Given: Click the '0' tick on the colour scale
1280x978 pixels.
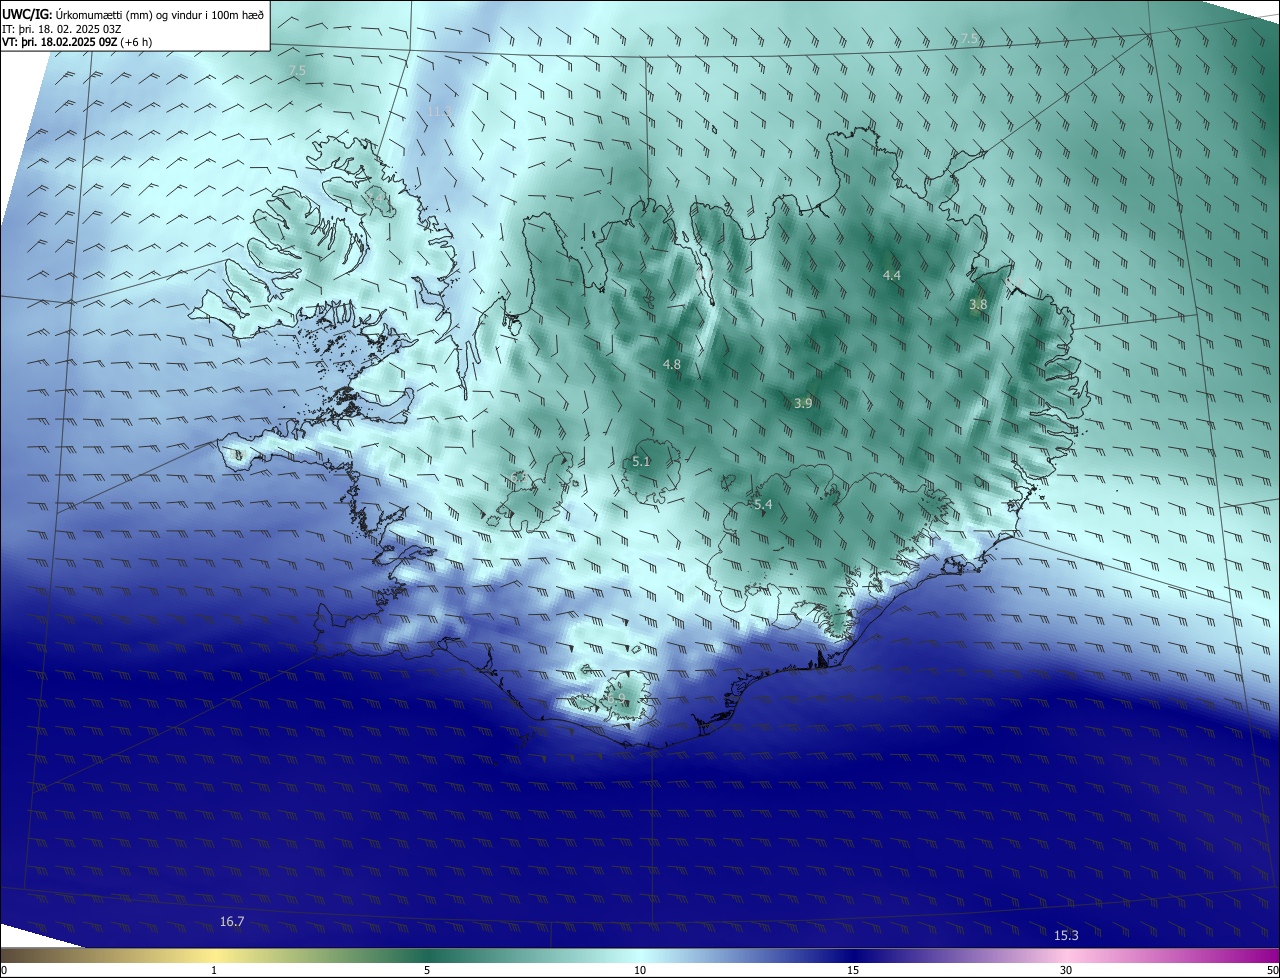Looking at the screenshot, I should [x=4, y=970].
